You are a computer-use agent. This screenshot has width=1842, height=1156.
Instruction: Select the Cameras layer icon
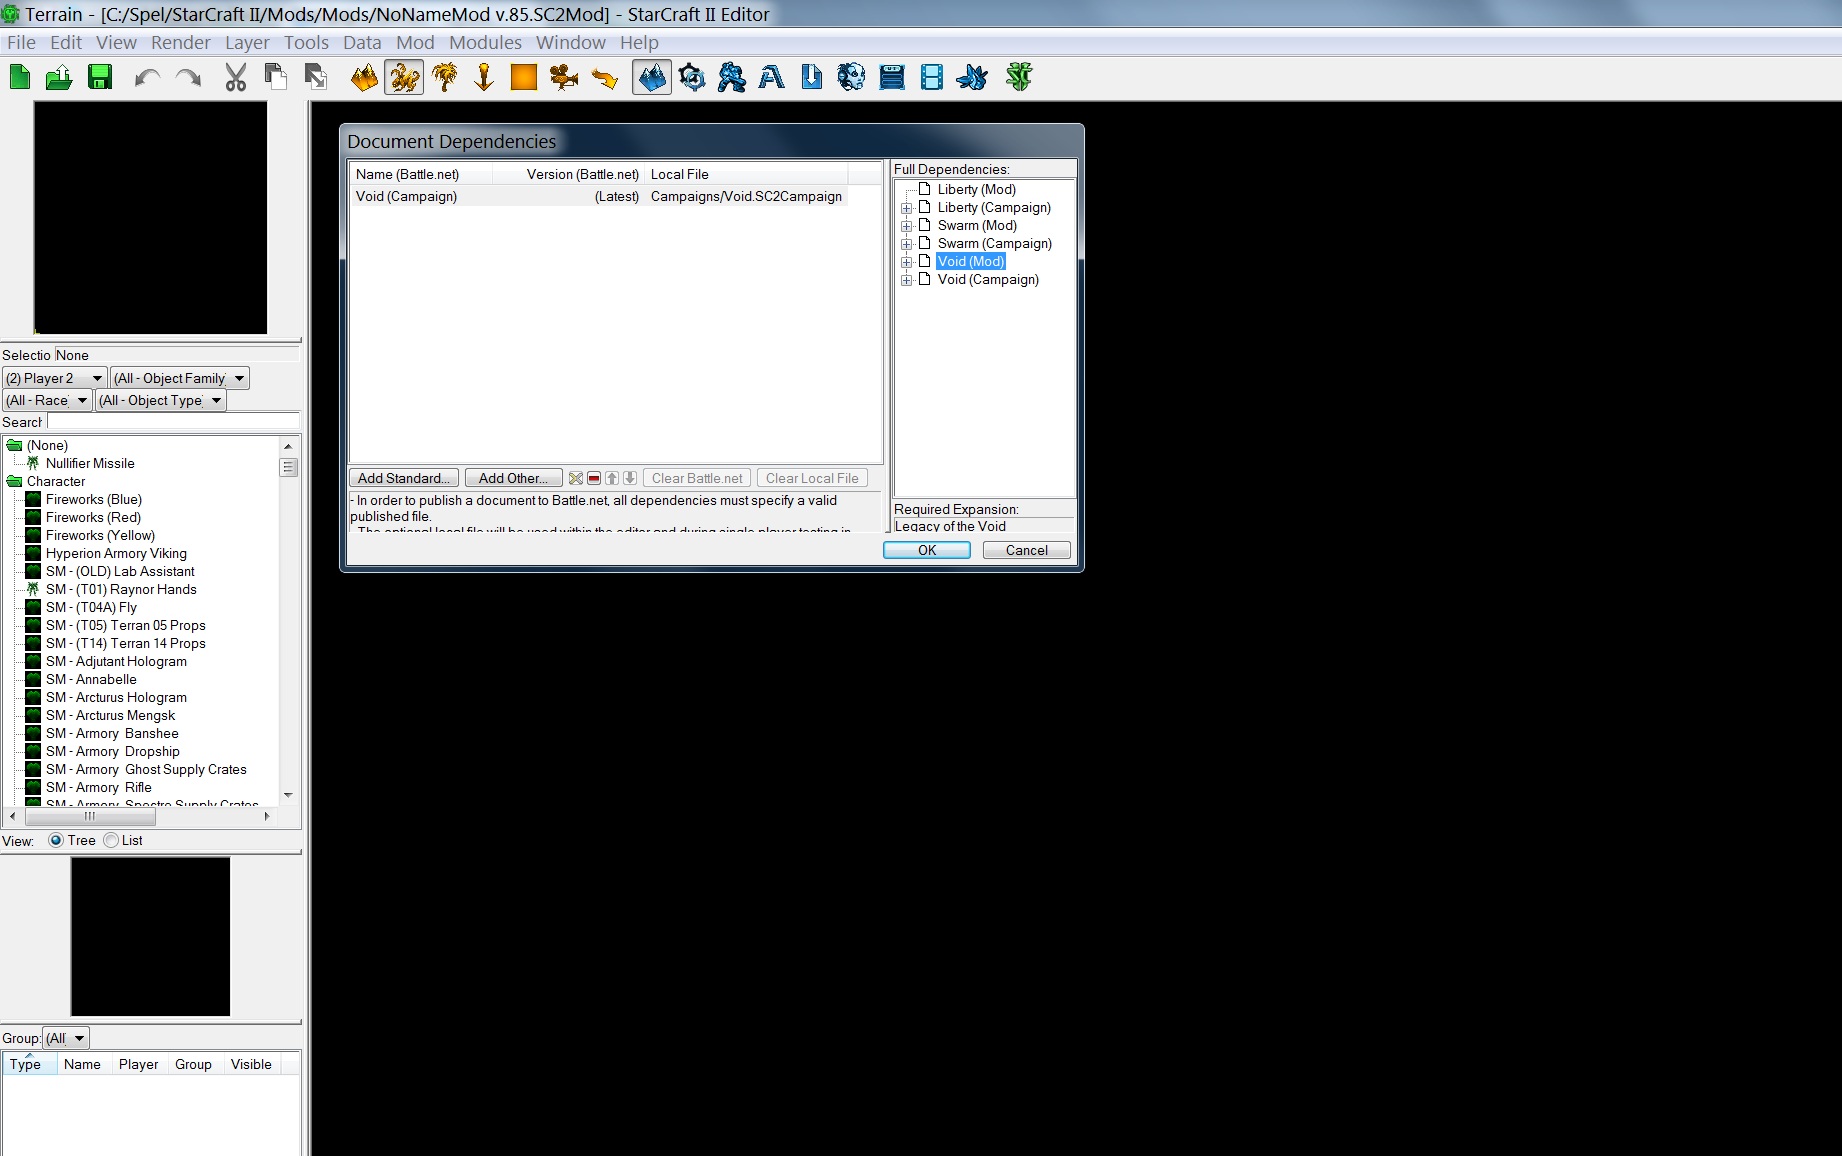[x=564, y=77]
